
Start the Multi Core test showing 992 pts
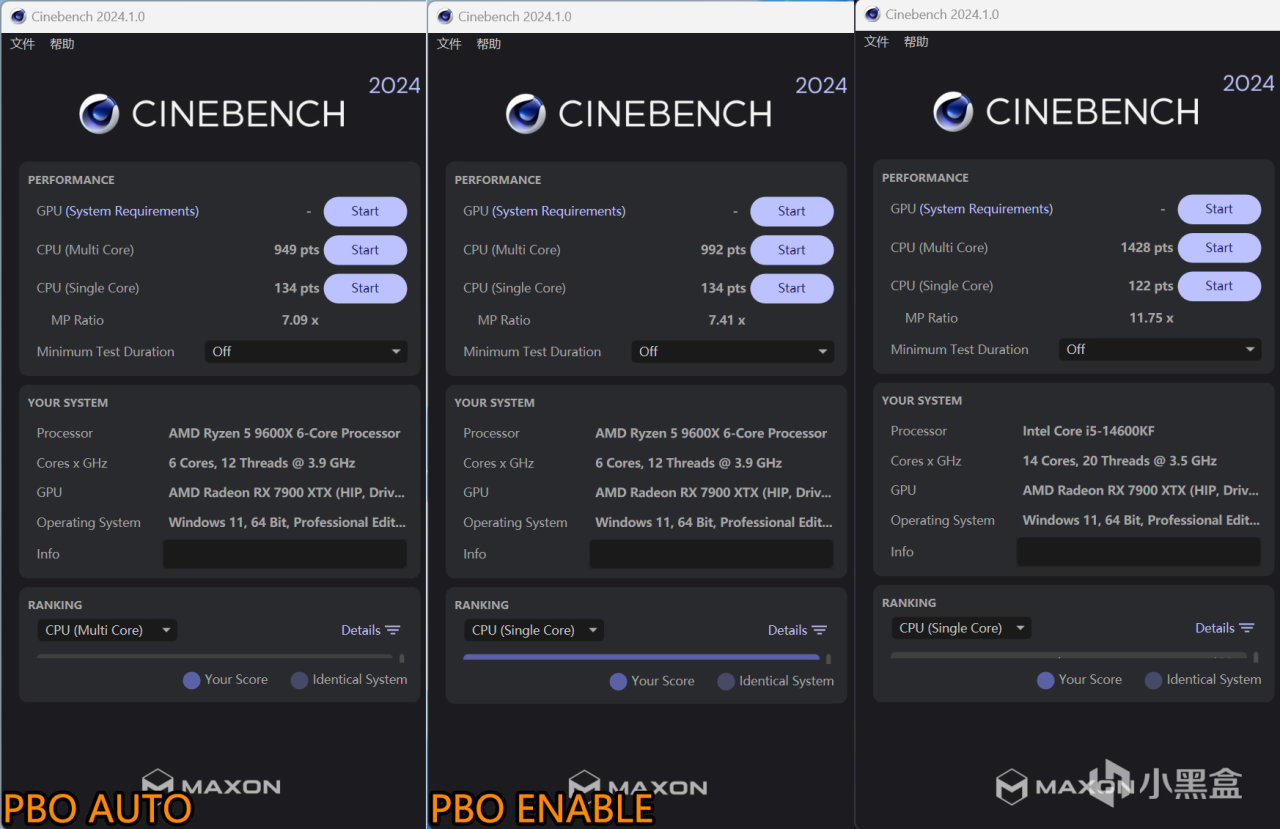(x=792, y=250)
